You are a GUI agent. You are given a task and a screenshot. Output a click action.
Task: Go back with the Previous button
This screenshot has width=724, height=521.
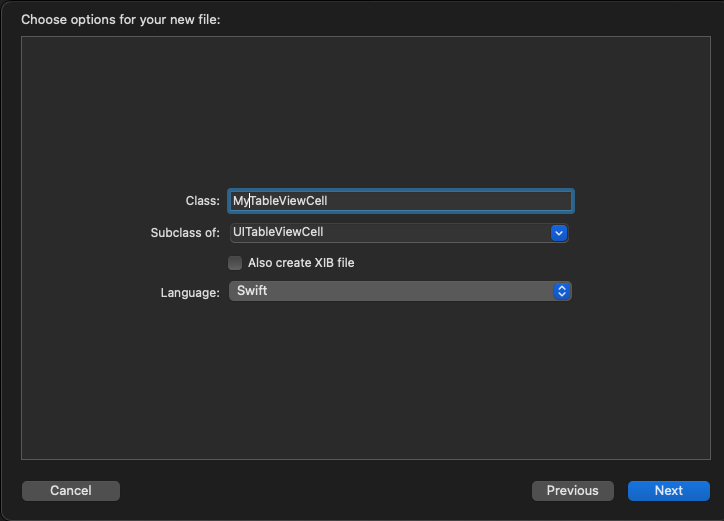573,491
